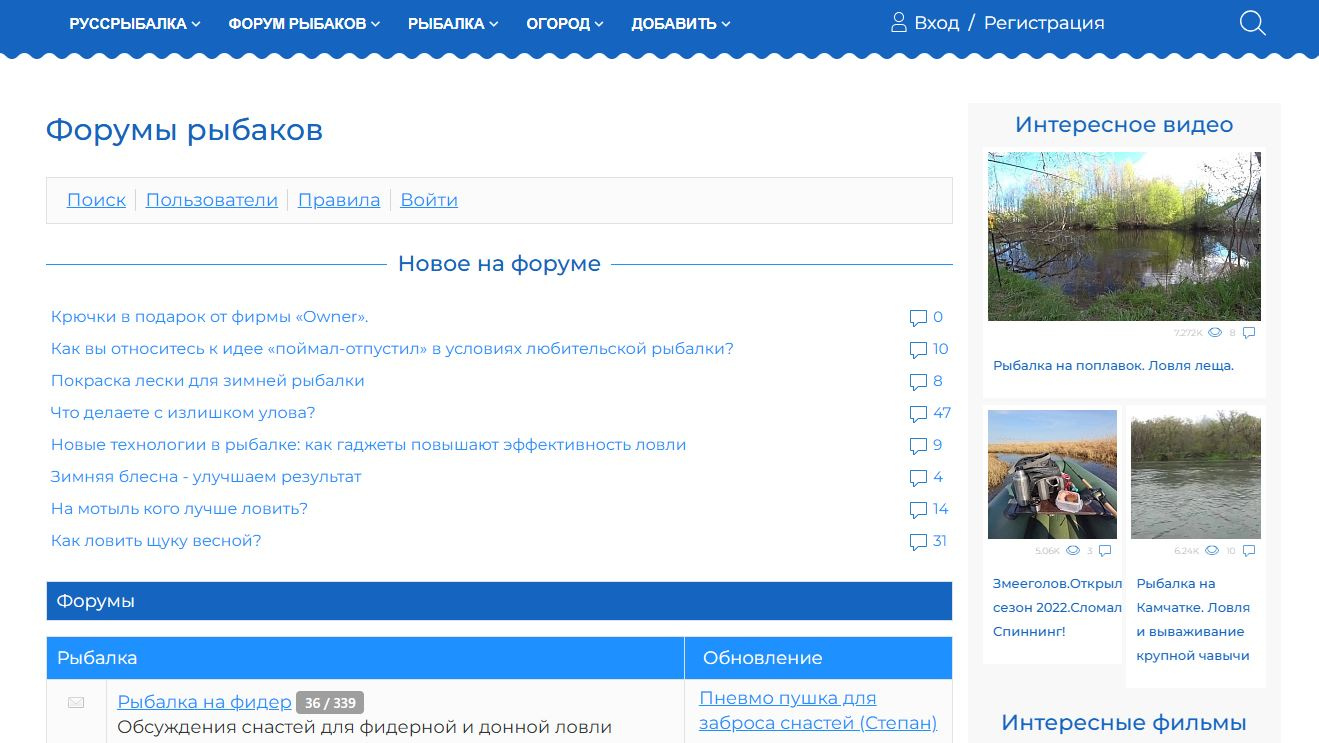Click comment icon for «Owner» hooks topic
This screenshot has height=743, width=1319.
918,318
